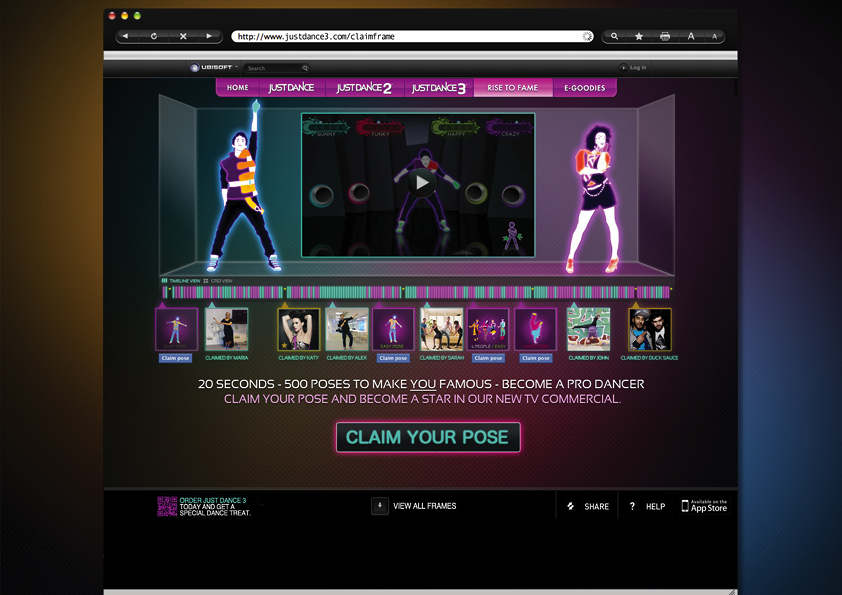Switch to Grid View
Image resolution: width=842 pixels, height=595 pixels.
[x=219, y=281]
